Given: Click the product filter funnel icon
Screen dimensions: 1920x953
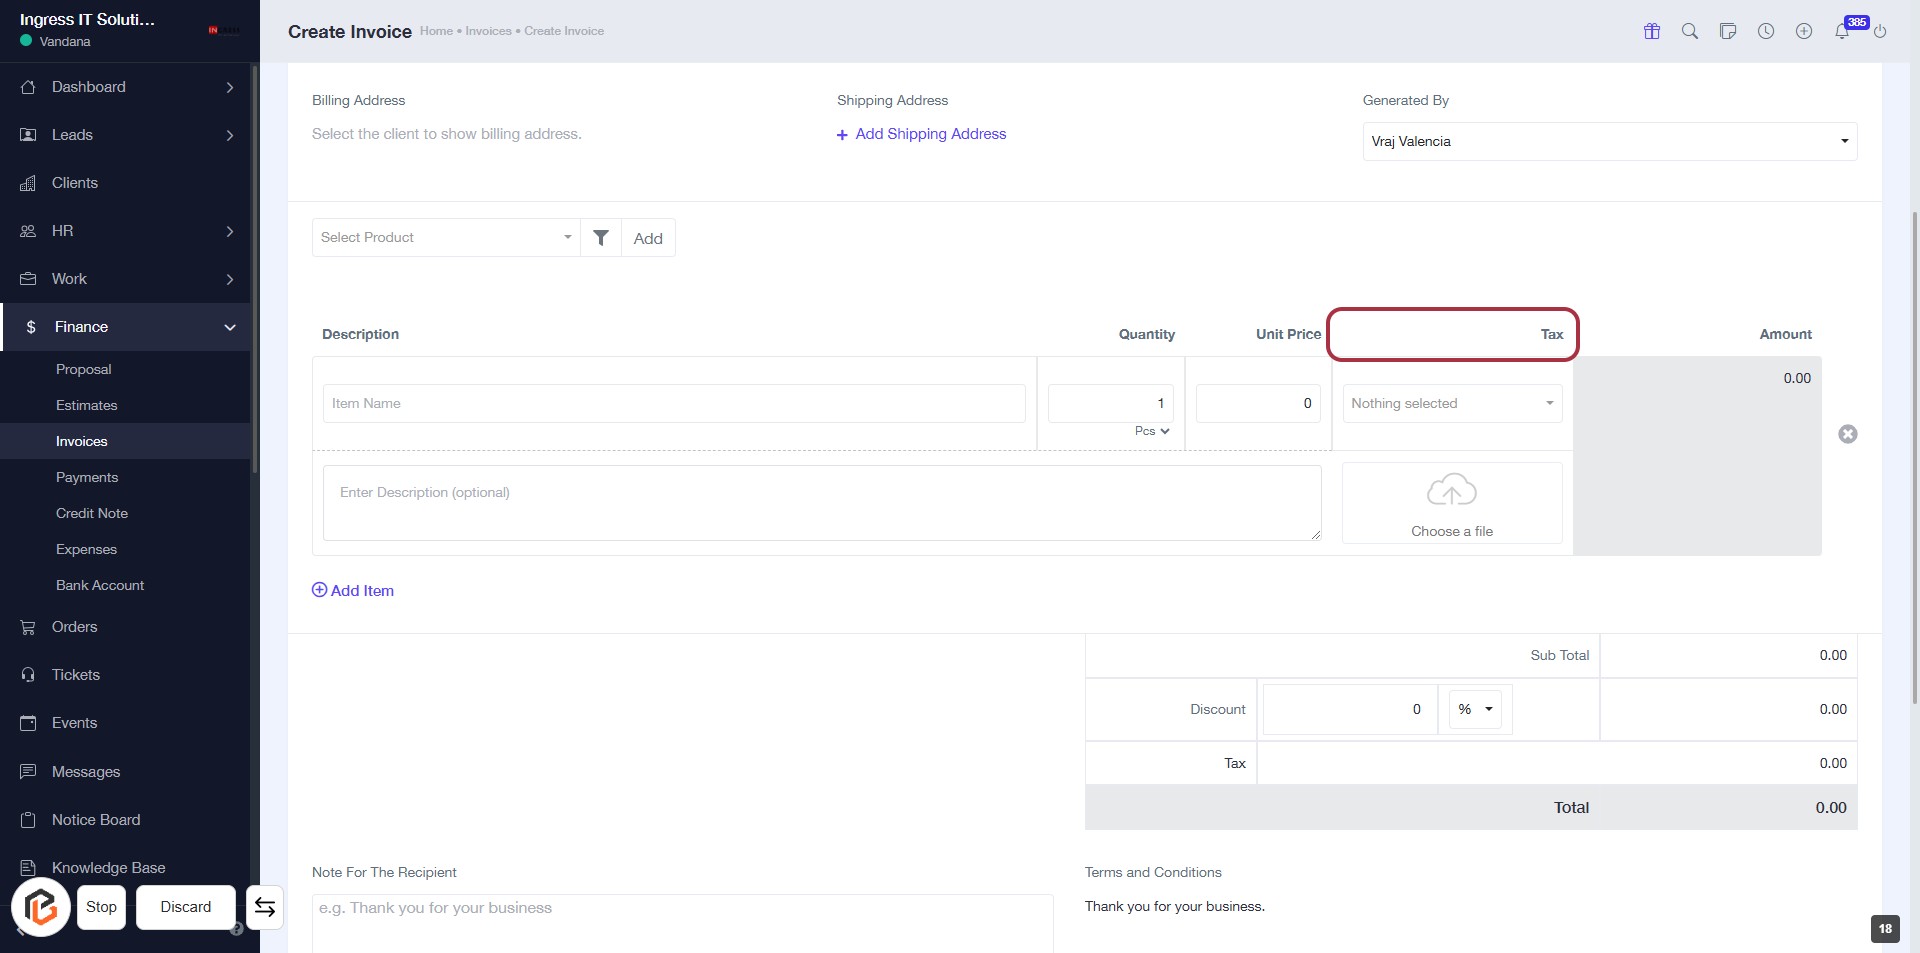Looking at the screenshot, I should [600, 238].
